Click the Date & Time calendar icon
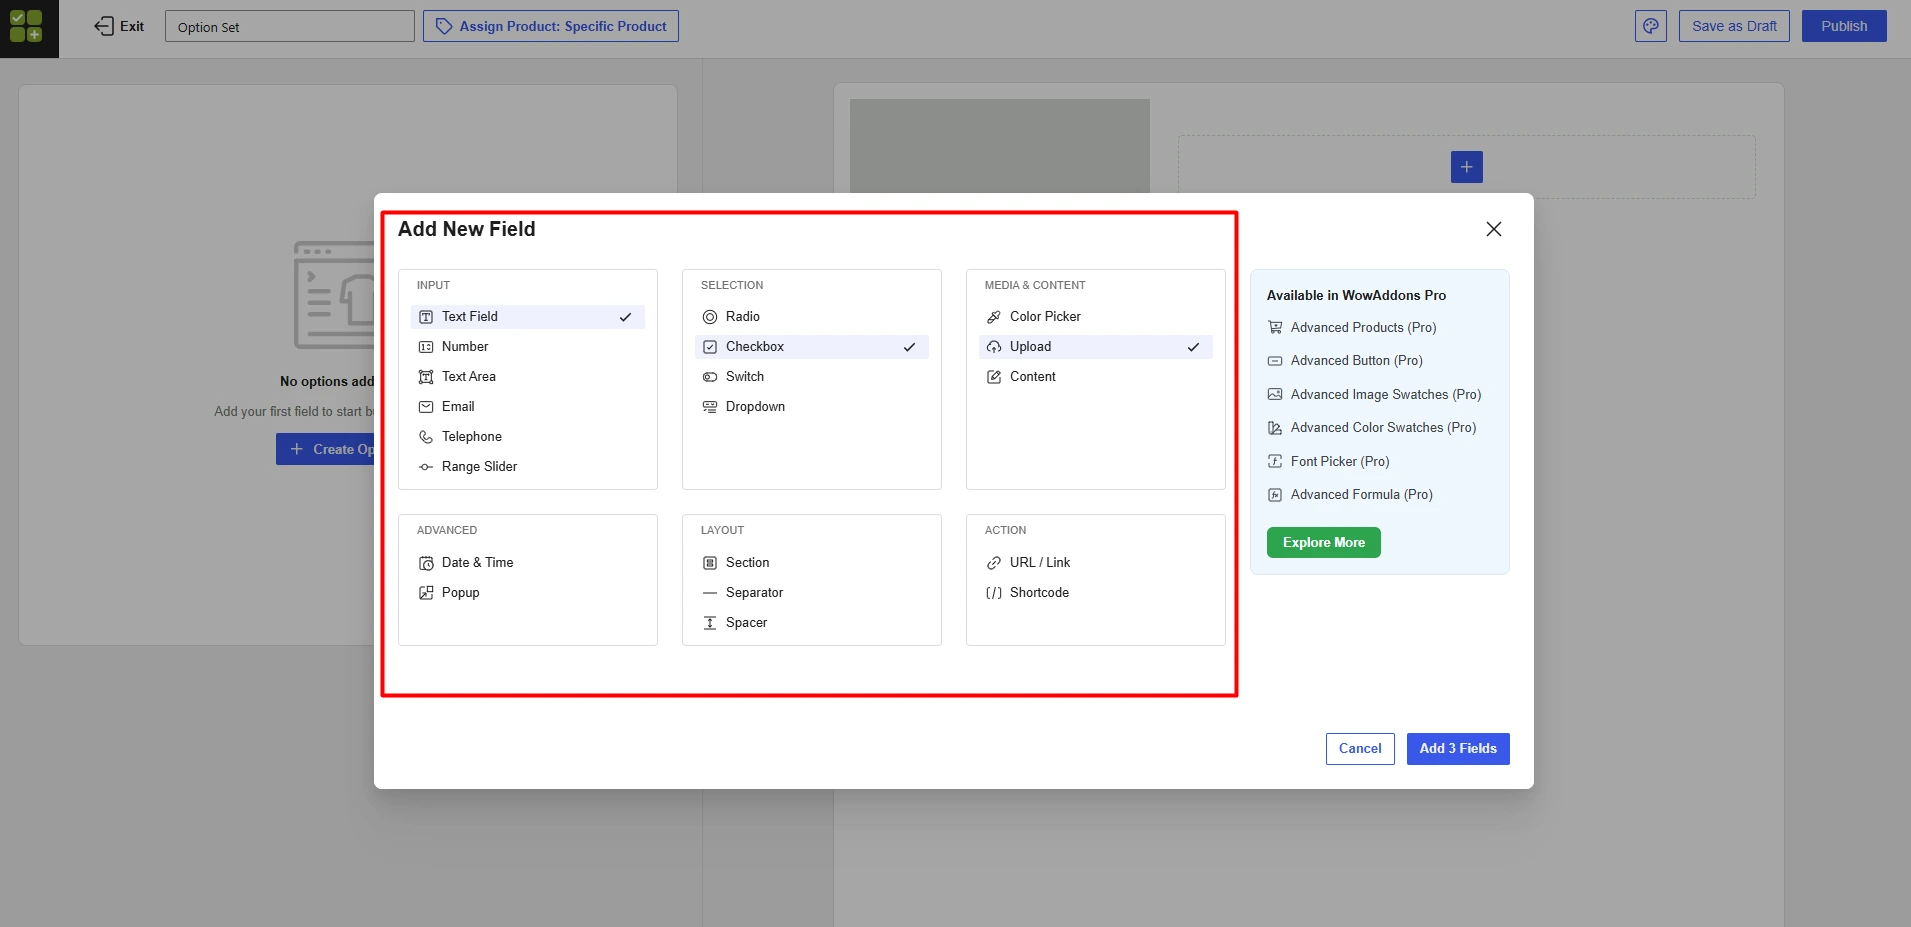 click(x=426, y=563)
